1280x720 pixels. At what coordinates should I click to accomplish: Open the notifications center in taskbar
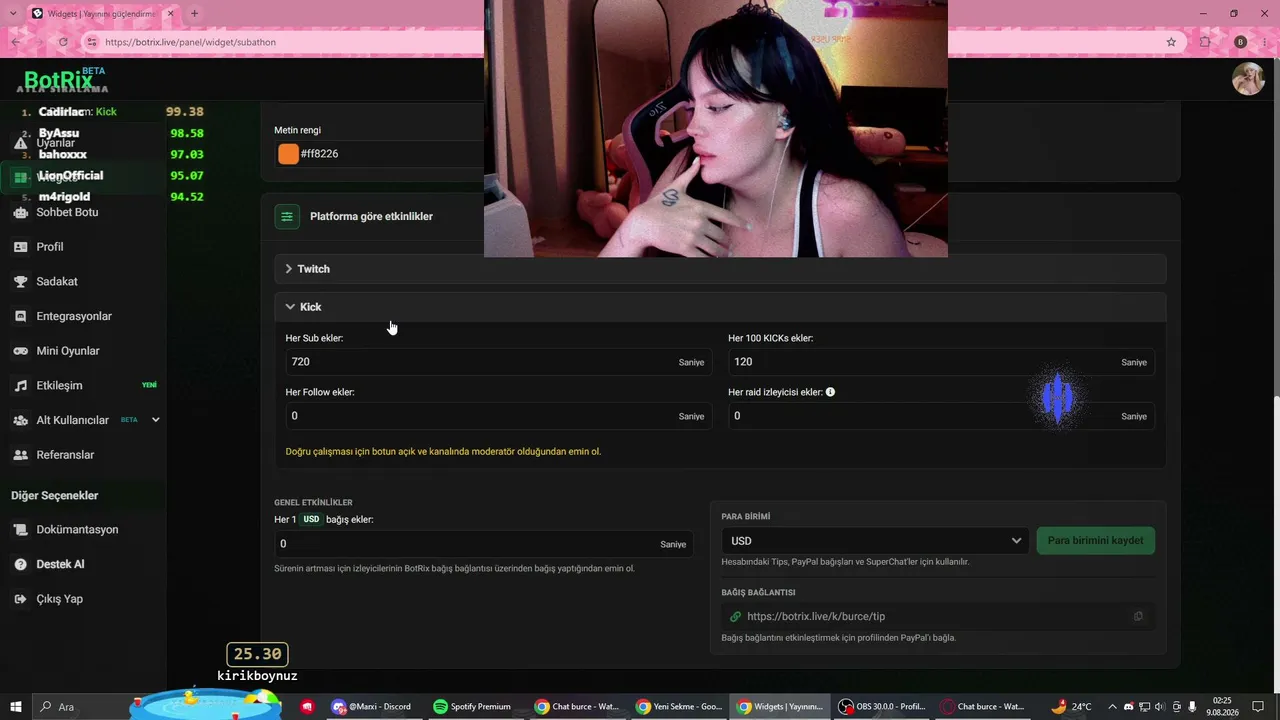[x=1258, y=707]
